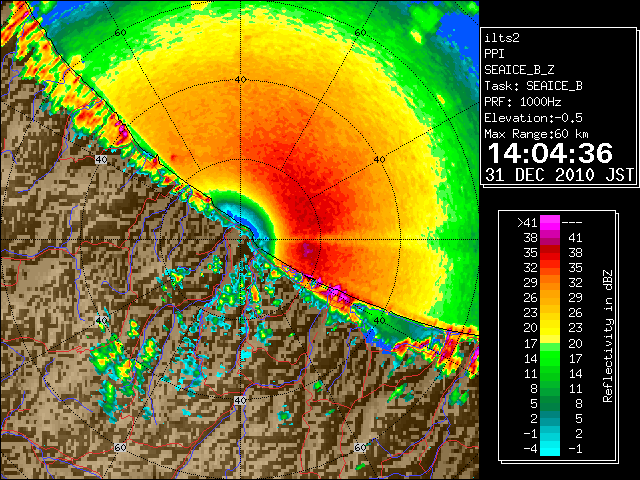Click the boxed '40' range label due south of radar

(240, 400)
